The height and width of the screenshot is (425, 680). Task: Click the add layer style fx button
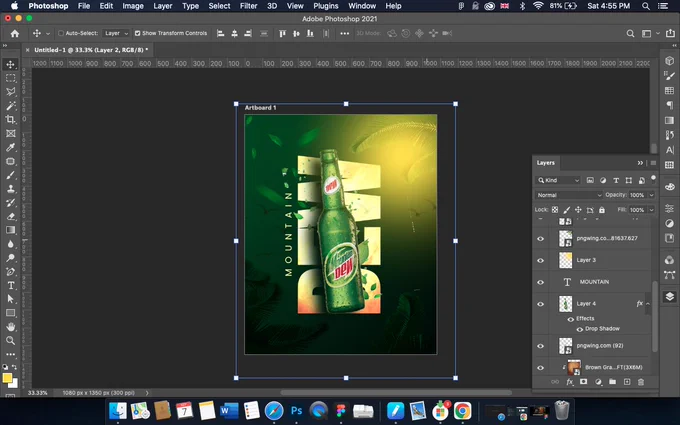point(569,382)
